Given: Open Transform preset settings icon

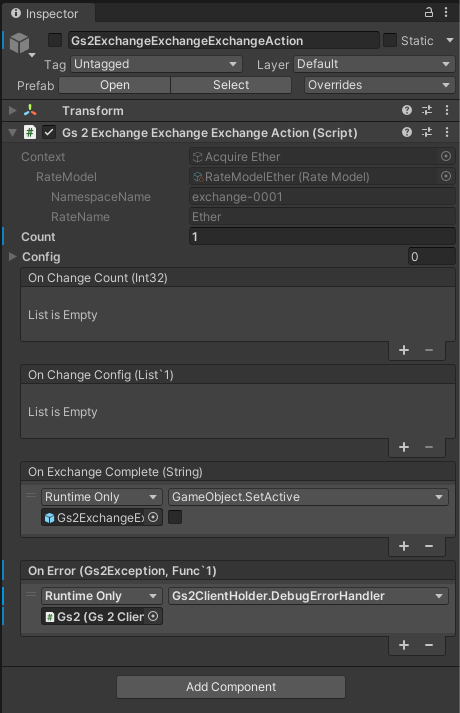Looking at the screenshot, I should click(x=427, y=110).
